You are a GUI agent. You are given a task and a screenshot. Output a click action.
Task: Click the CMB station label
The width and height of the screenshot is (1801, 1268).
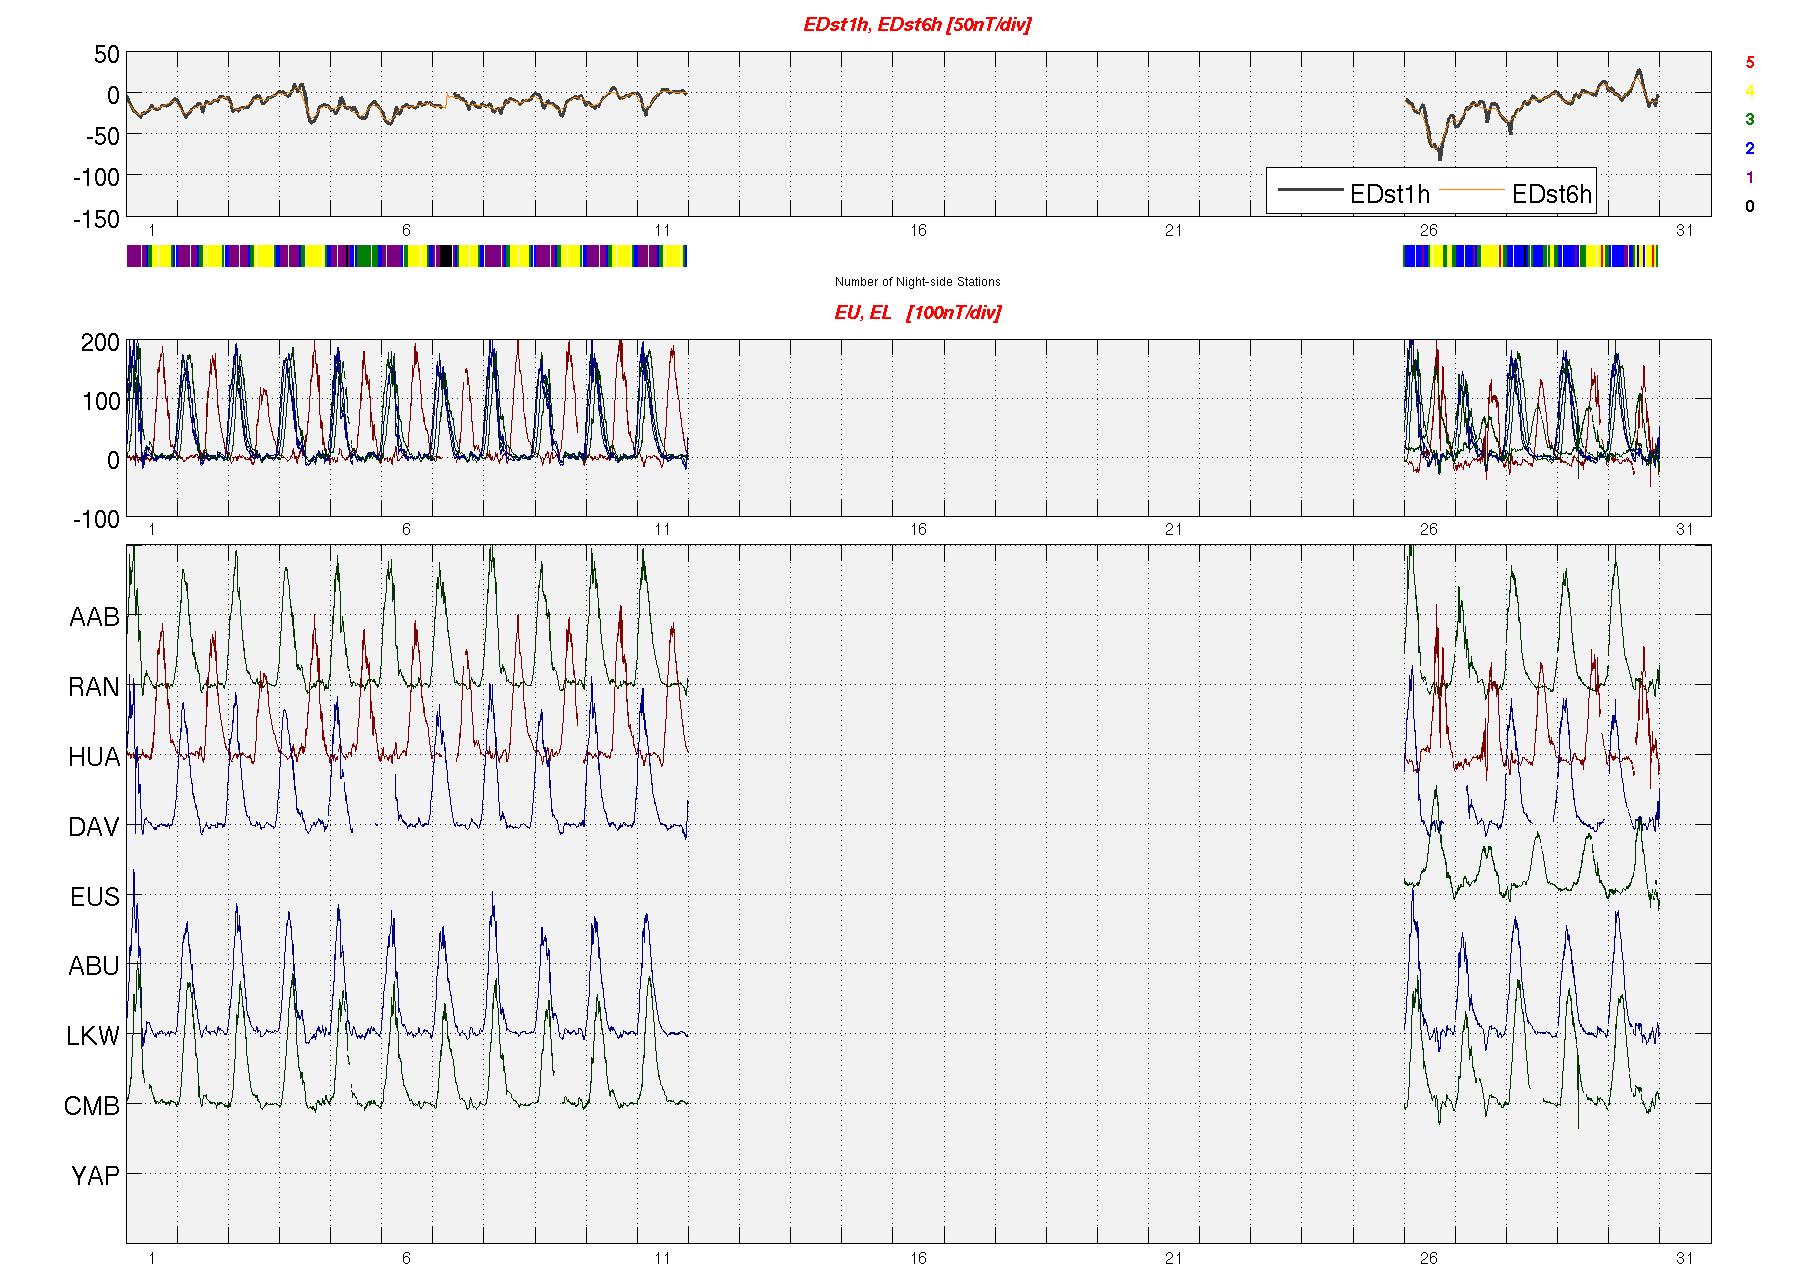tap(92, 1106)
